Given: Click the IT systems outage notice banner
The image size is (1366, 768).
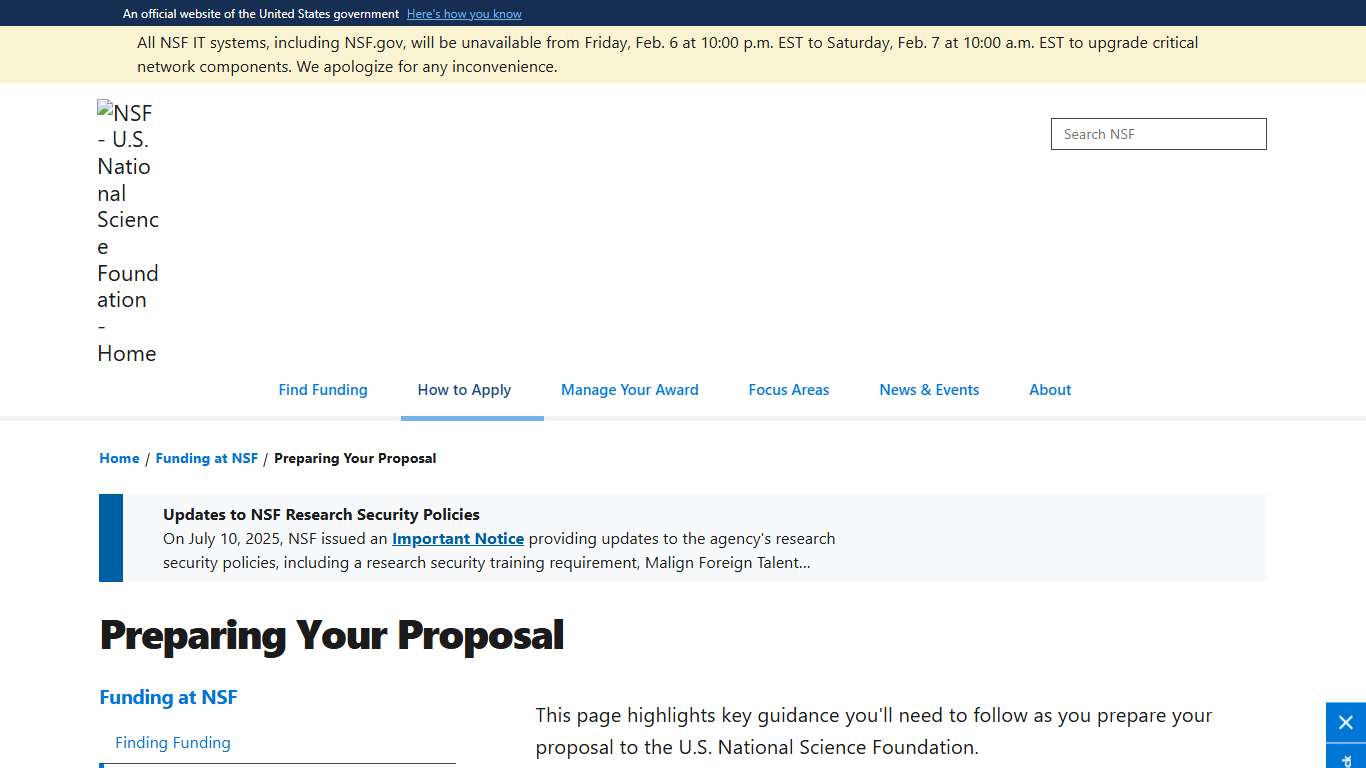Looking at the screenshot, I should (668, 54).
